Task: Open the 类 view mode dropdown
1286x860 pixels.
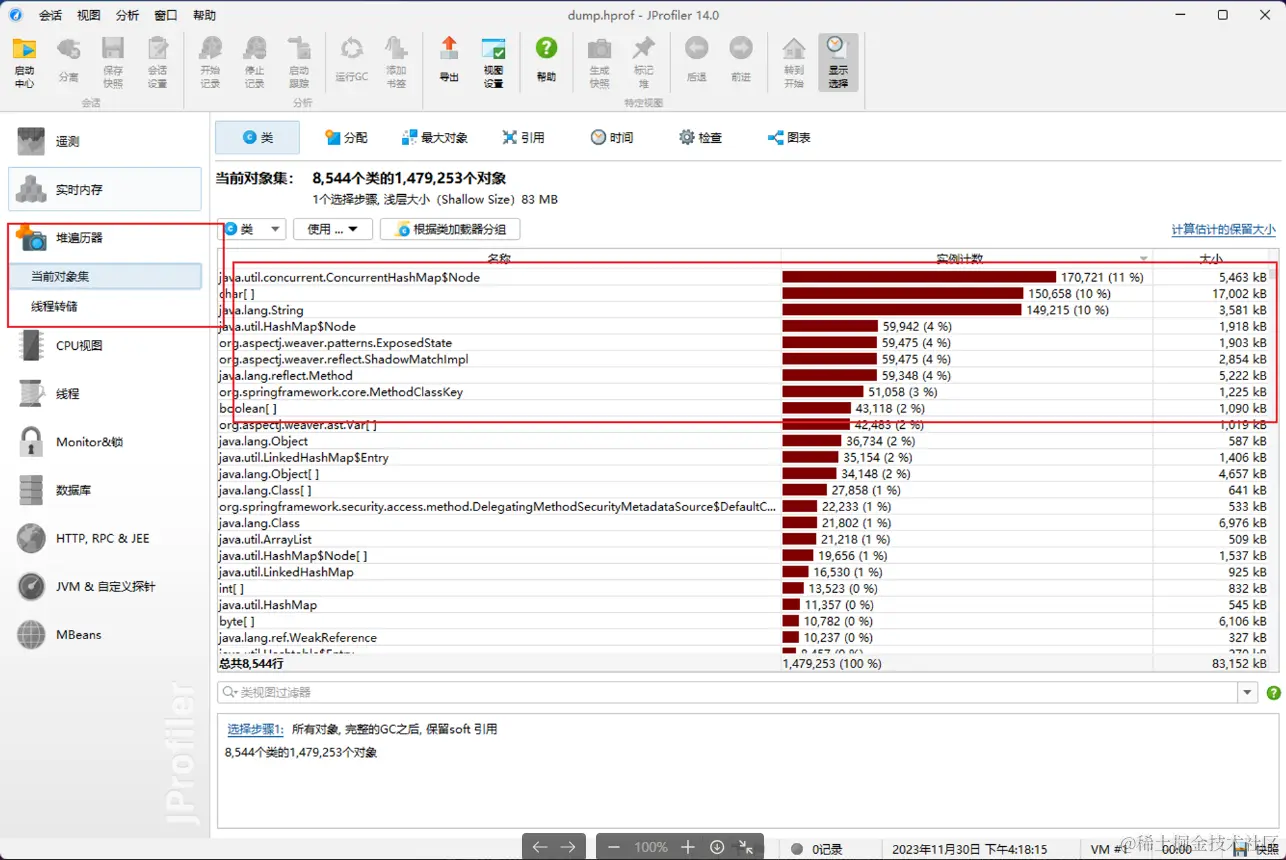Action: 251,229
